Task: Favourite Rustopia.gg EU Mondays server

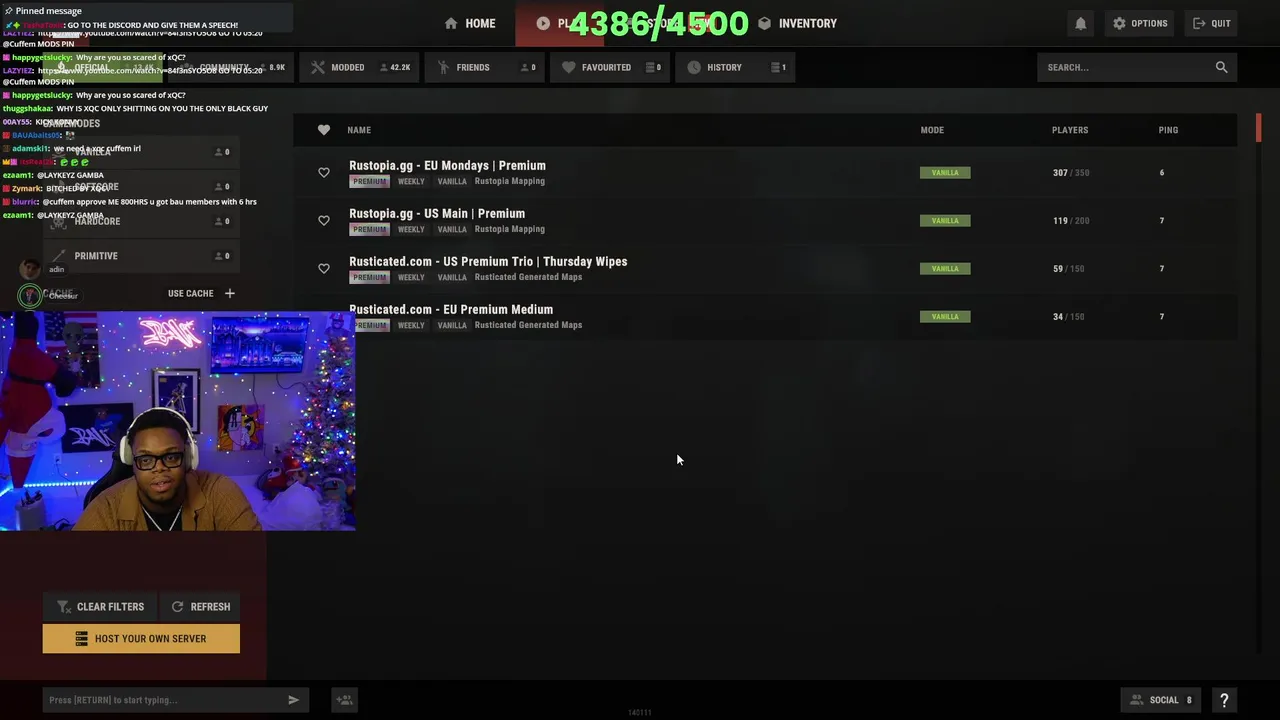Action: point(323,173)
